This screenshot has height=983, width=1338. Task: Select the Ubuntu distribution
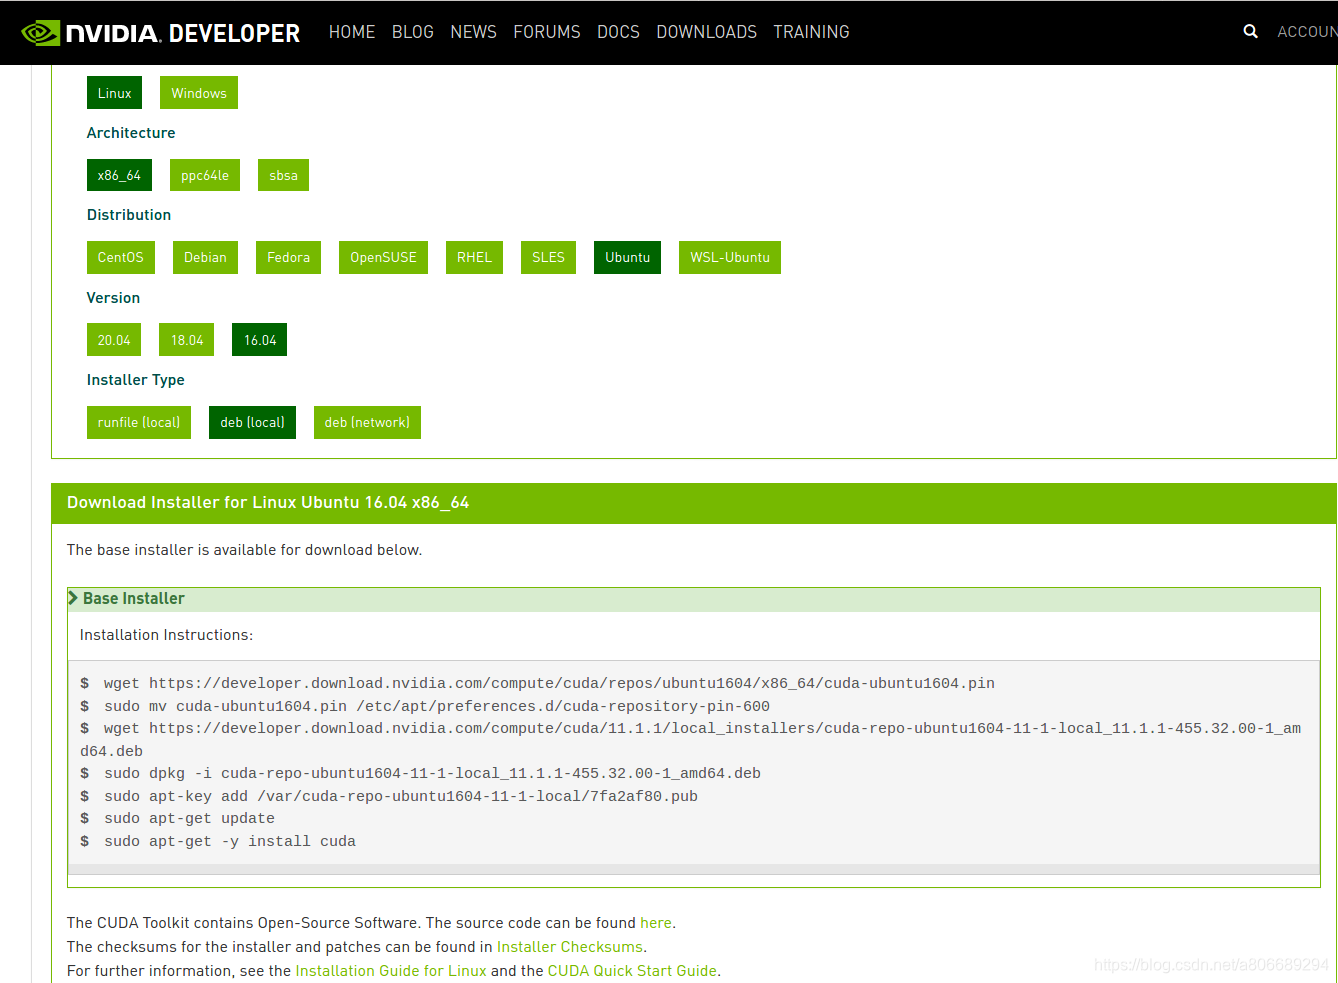627,257
